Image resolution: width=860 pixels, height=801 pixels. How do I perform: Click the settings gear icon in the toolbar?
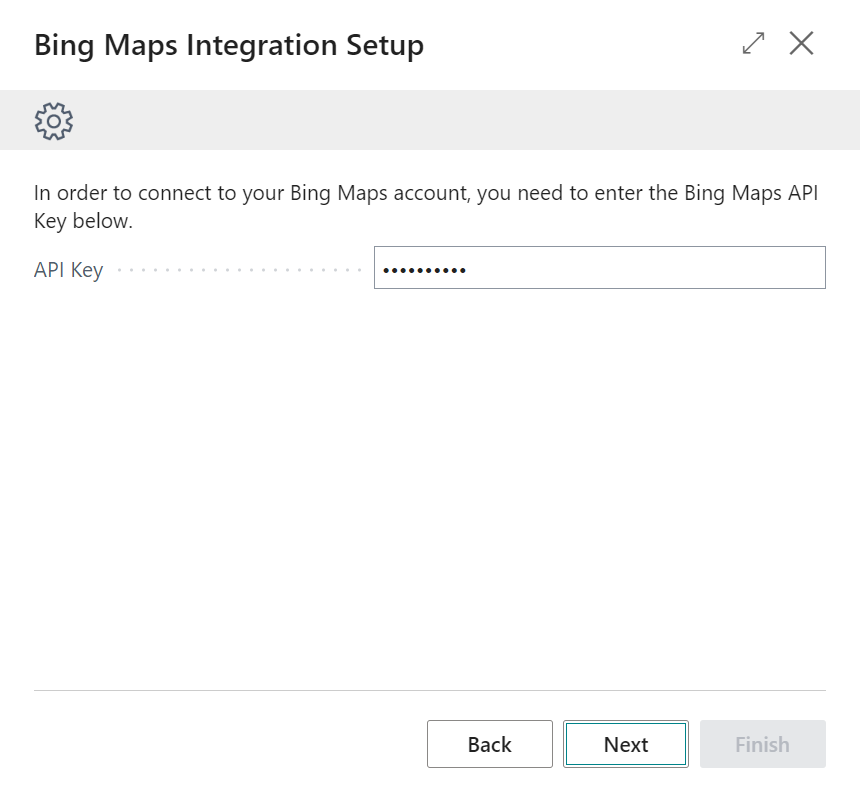tap(52, 120)
